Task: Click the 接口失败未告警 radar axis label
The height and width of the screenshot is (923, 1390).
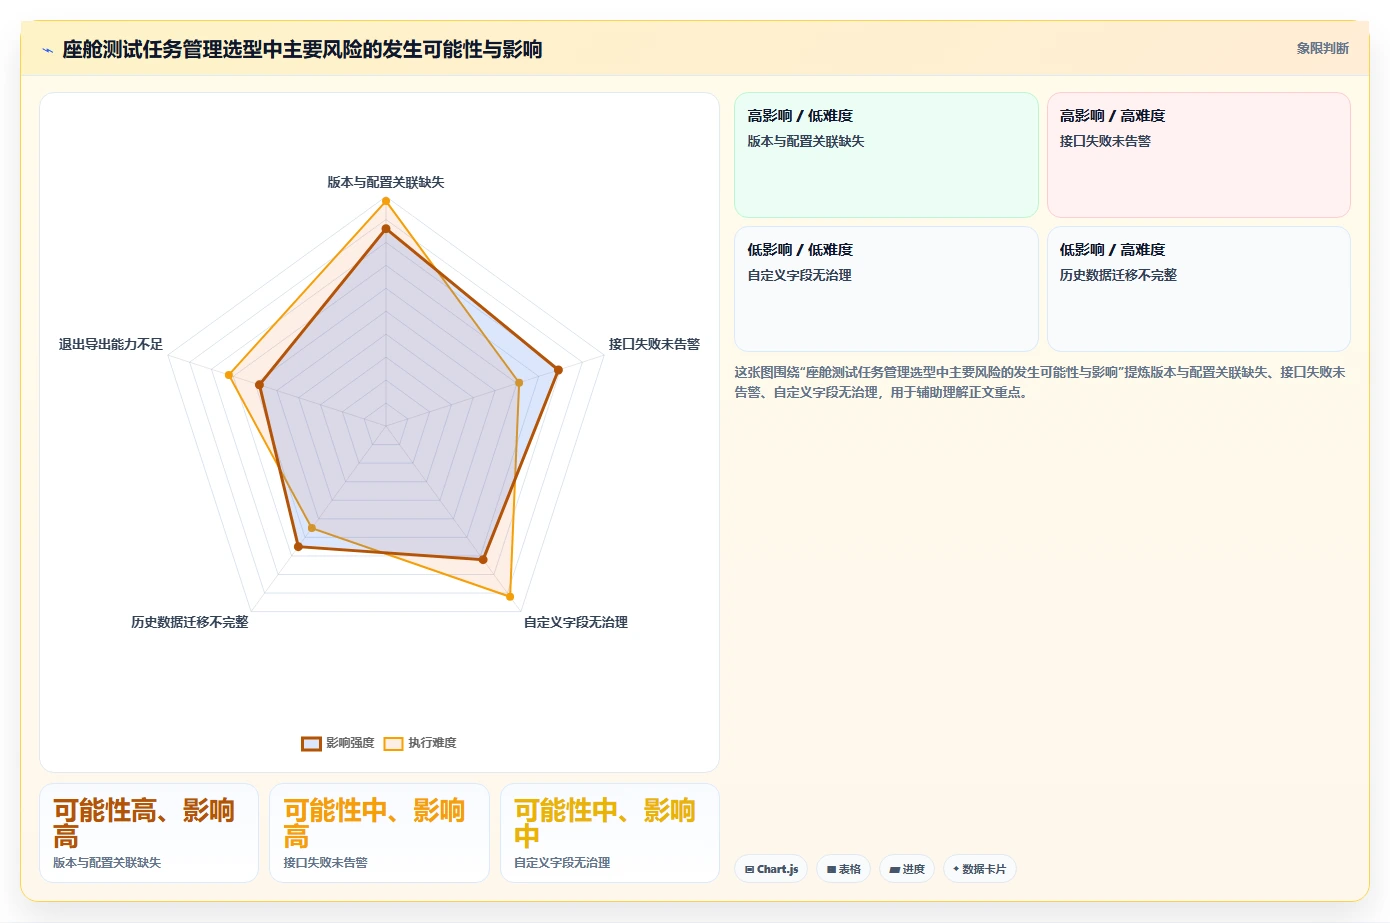Action: coord(654,344)
